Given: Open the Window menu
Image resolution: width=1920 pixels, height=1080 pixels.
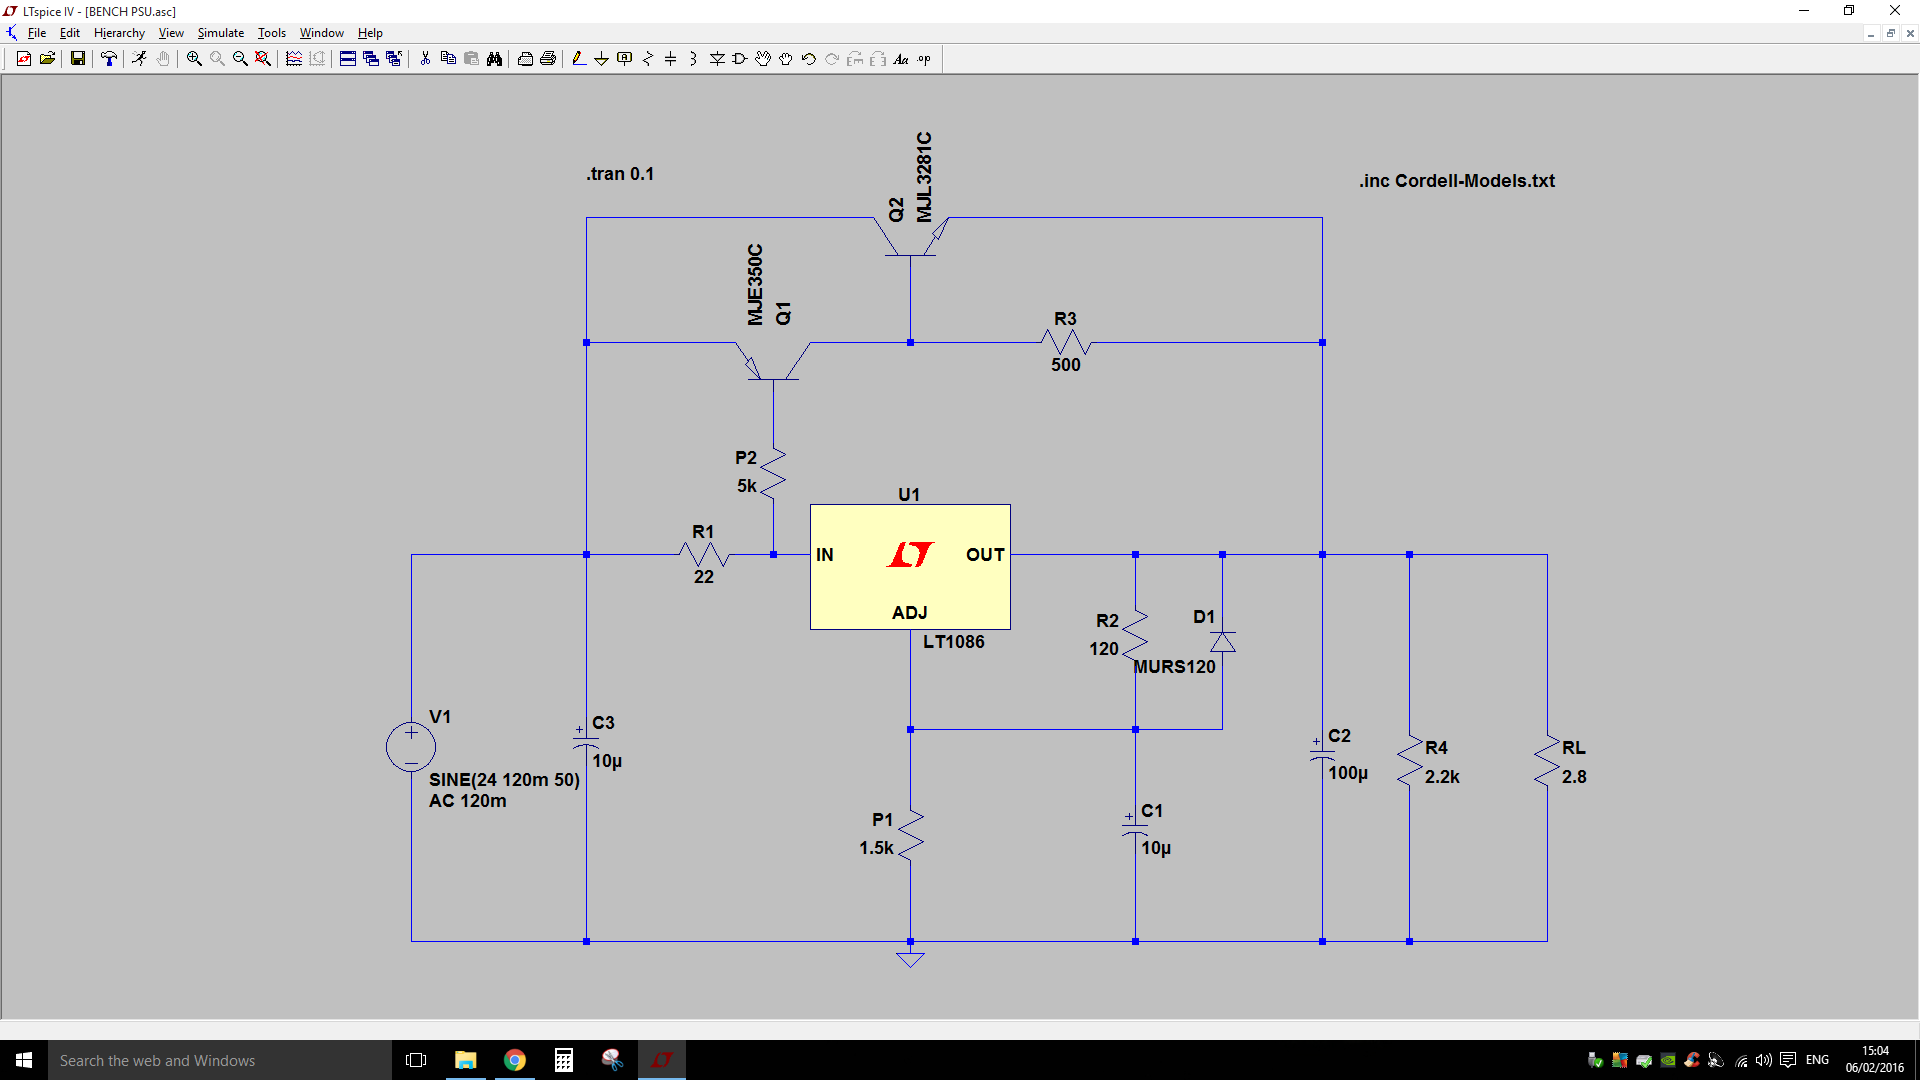Looking at the screenshot, I should click(x=321, y=33).
